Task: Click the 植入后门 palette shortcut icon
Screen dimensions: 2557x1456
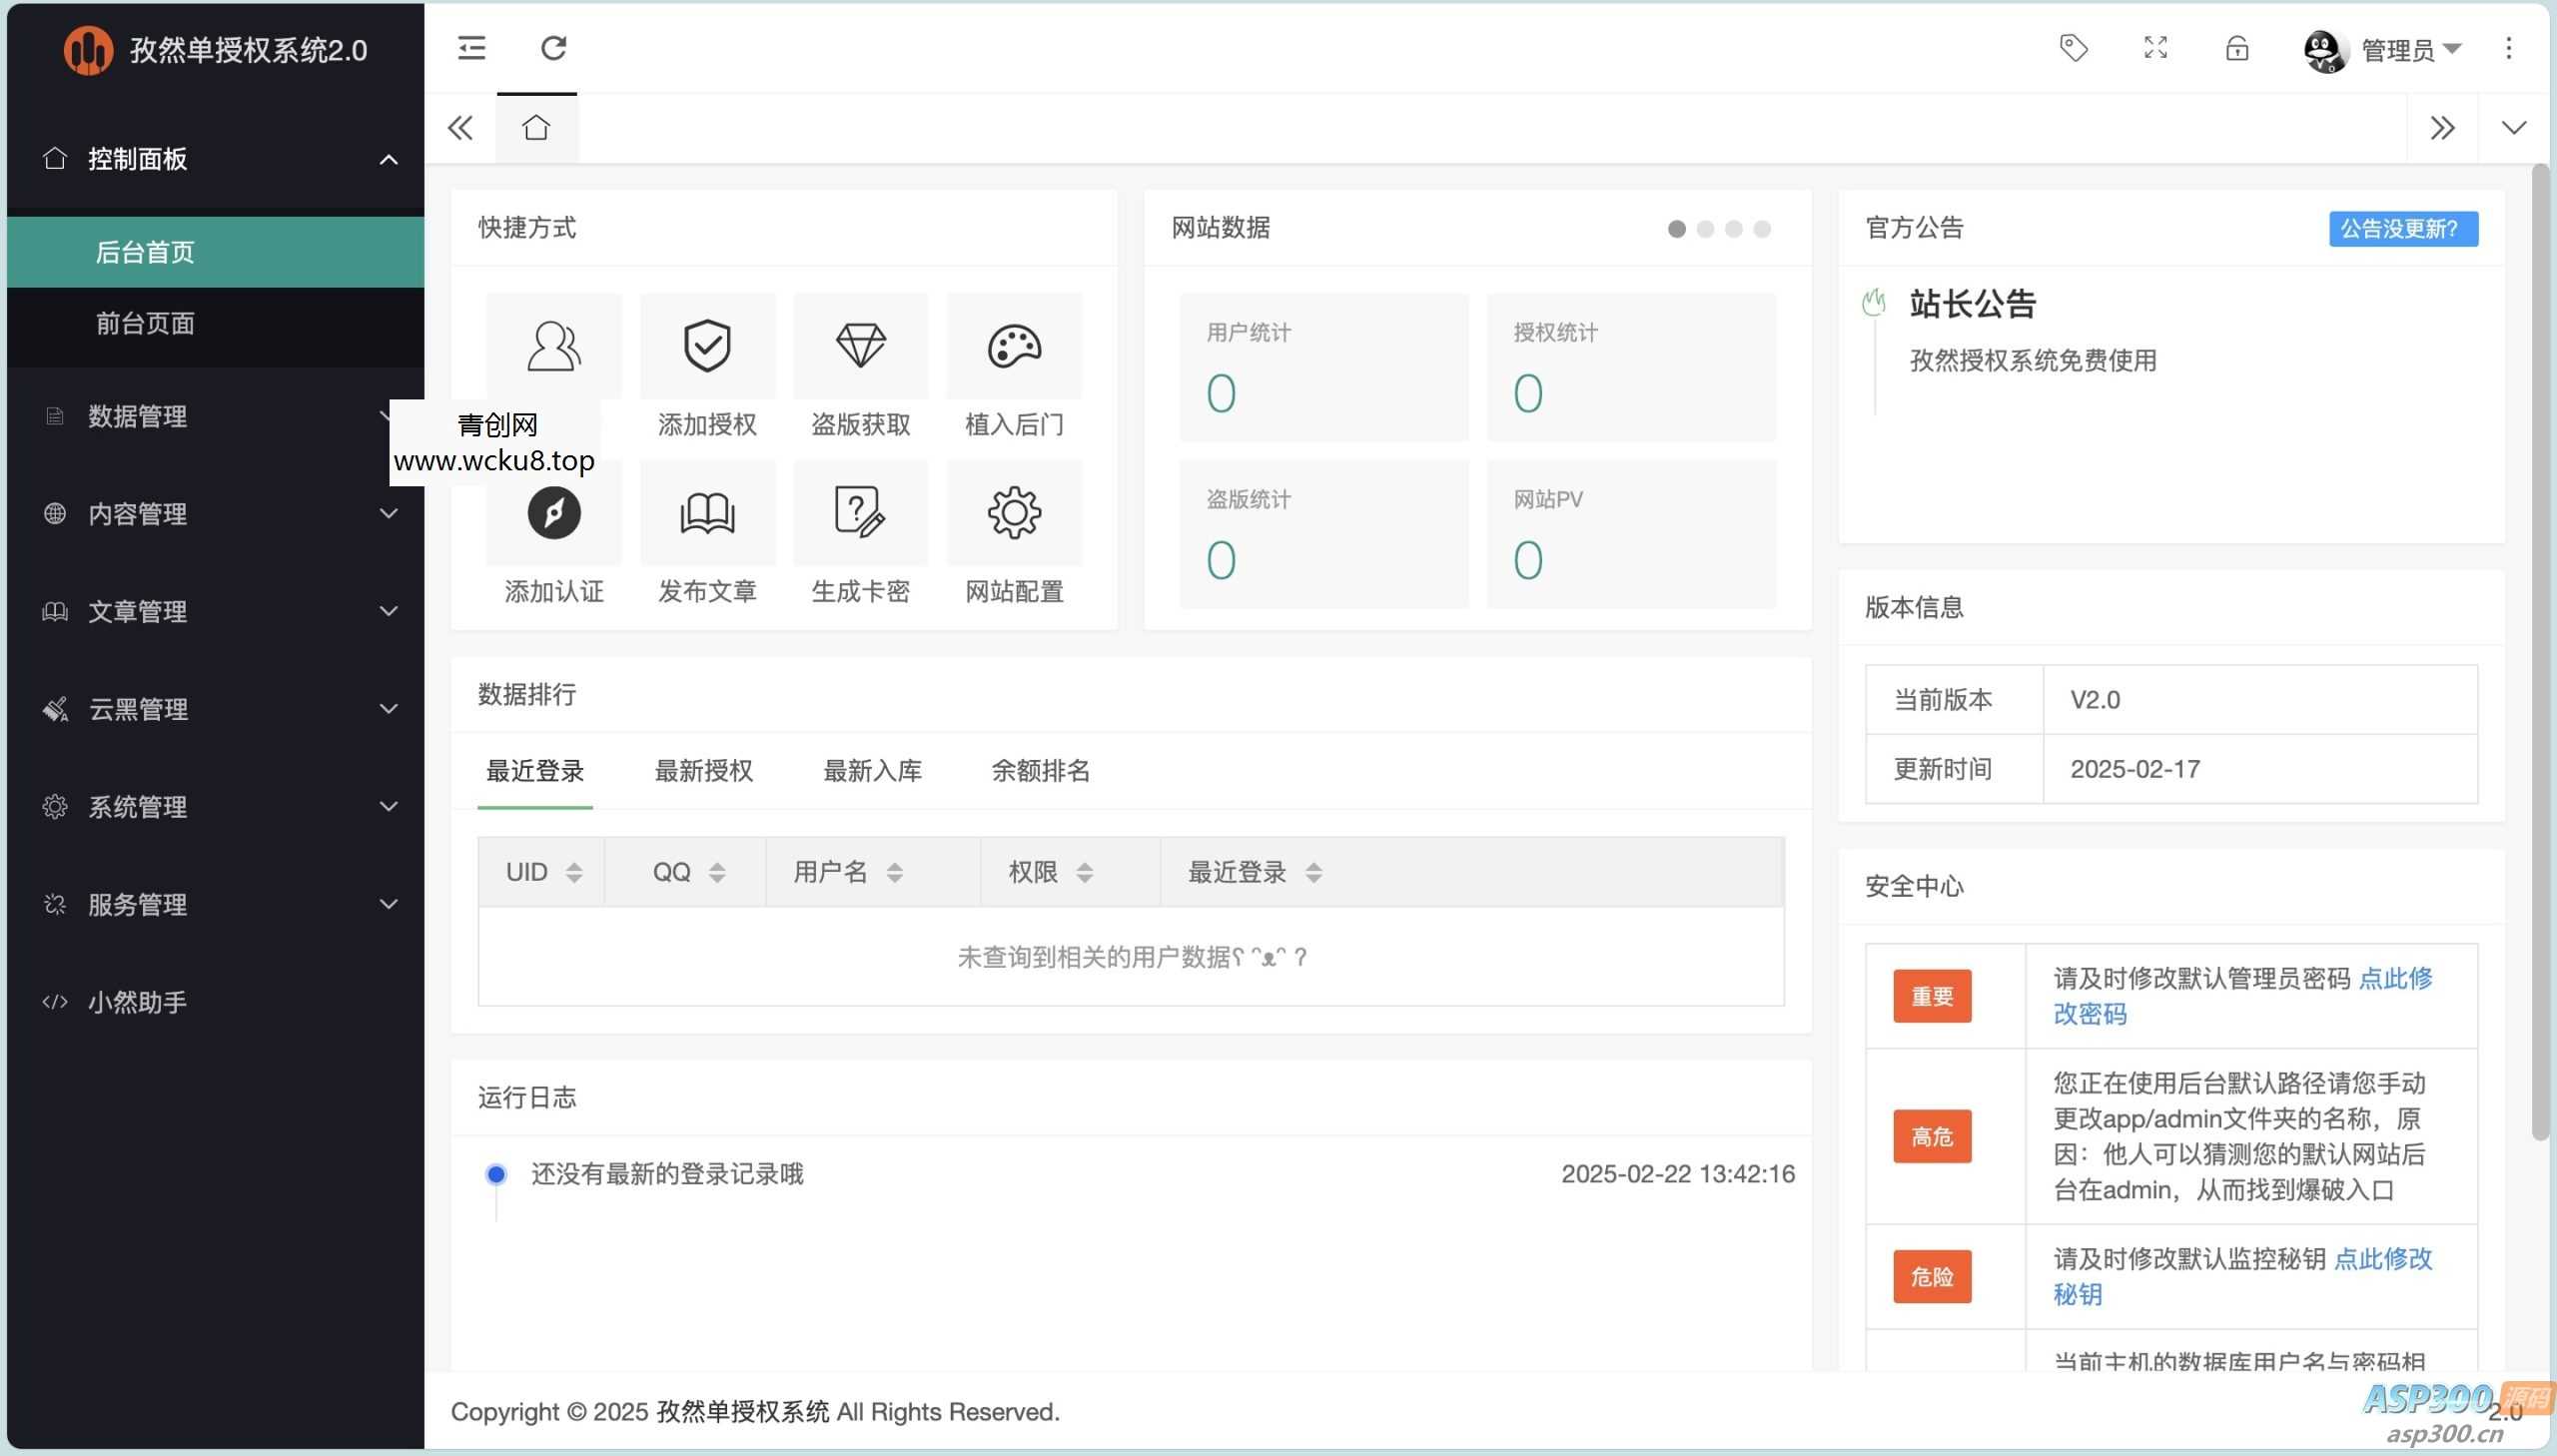Action: click(1013, 346)
